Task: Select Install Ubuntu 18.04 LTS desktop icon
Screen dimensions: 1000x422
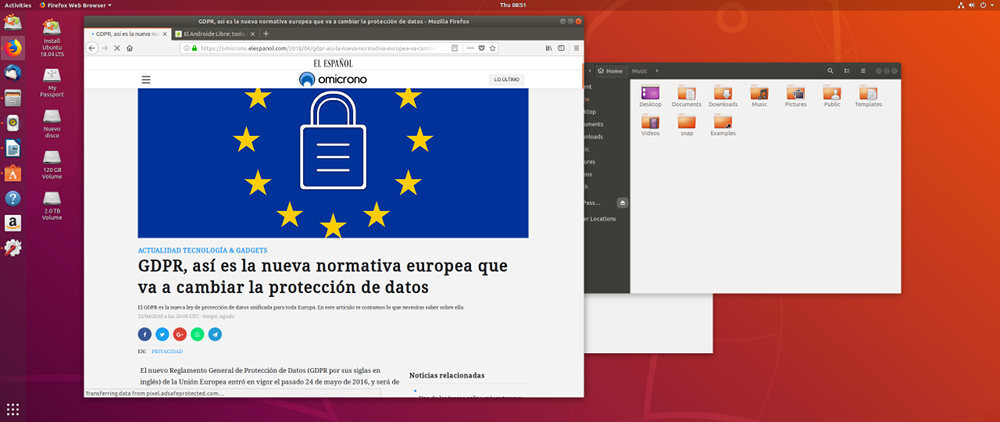Action: [x=52, y=38]
